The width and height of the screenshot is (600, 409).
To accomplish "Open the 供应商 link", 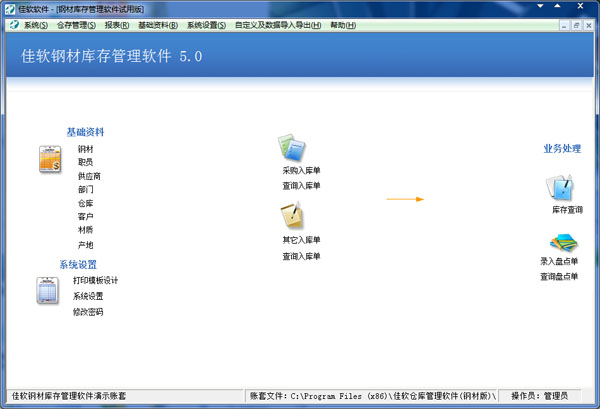I will [89, 176].
